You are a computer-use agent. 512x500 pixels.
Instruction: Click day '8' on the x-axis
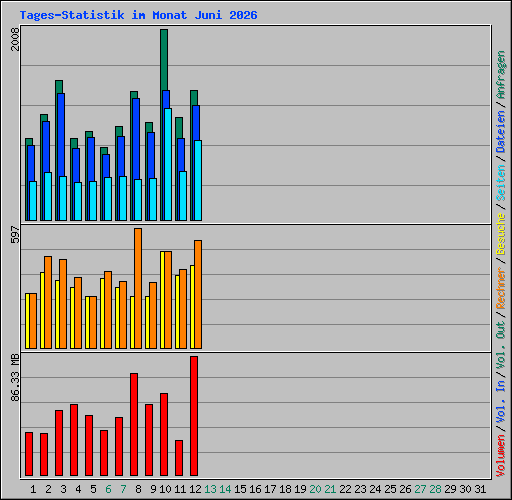pos(138,489)
